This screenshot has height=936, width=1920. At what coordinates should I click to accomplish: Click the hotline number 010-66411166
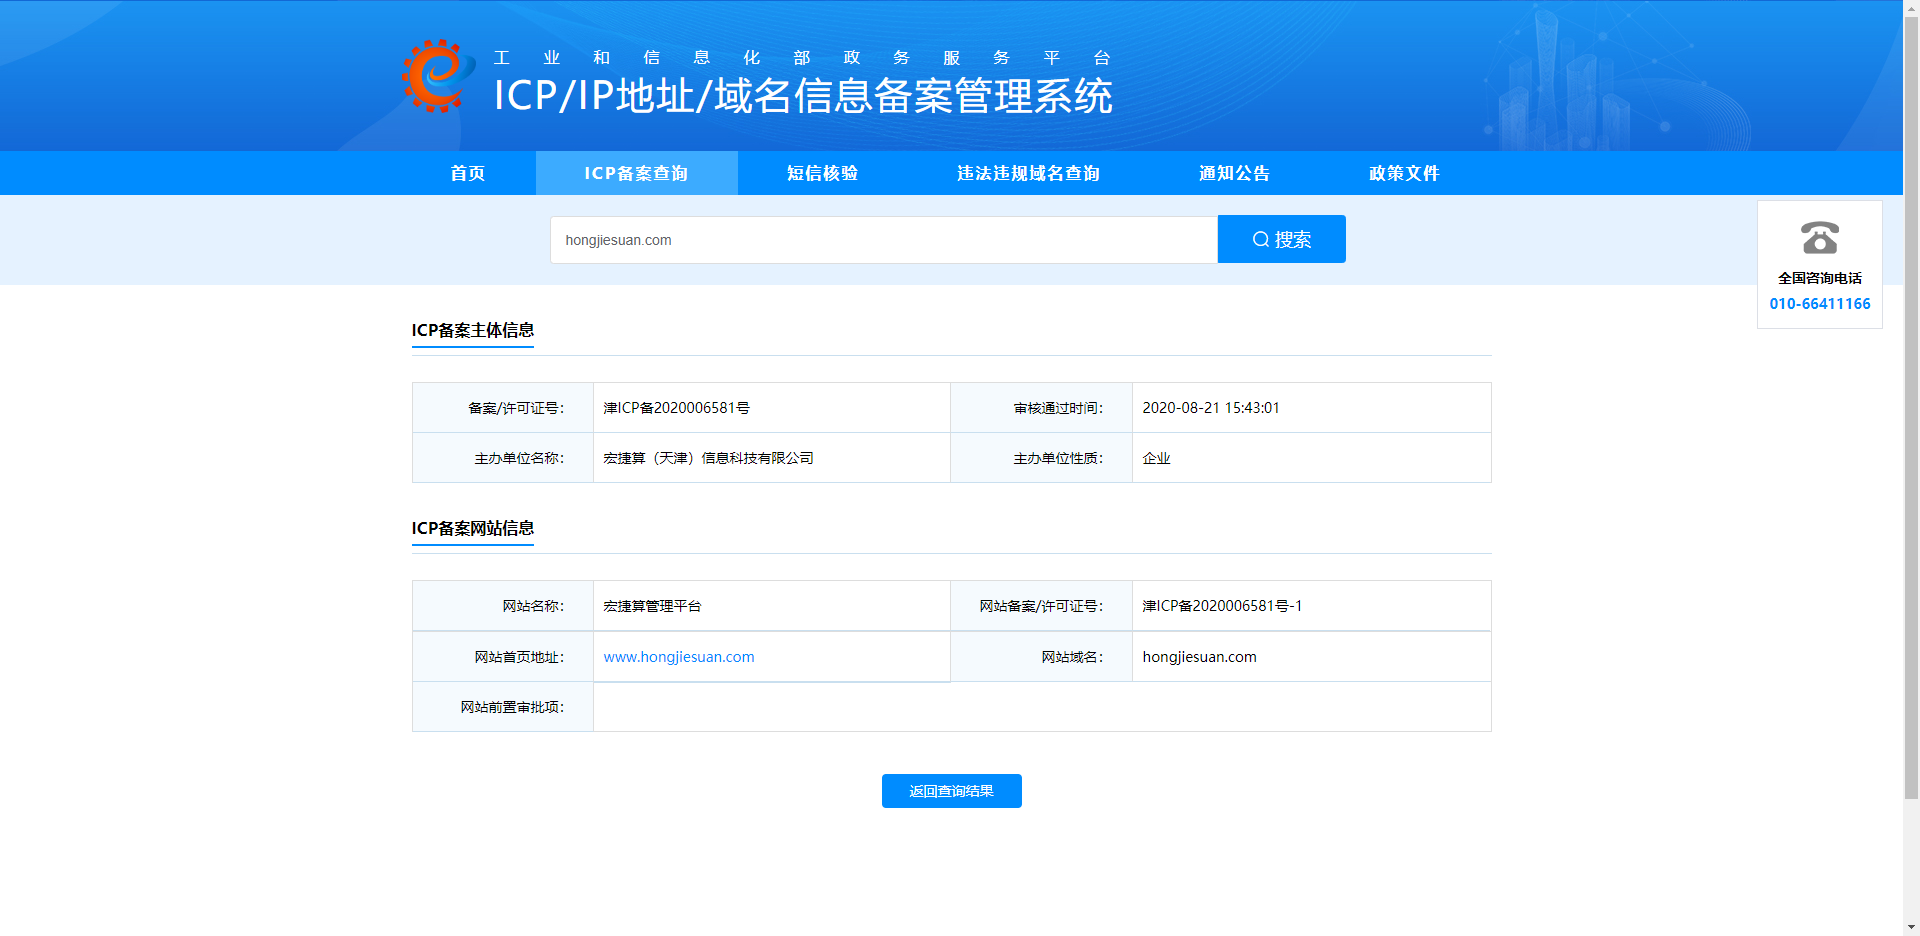coord(1820,304)
